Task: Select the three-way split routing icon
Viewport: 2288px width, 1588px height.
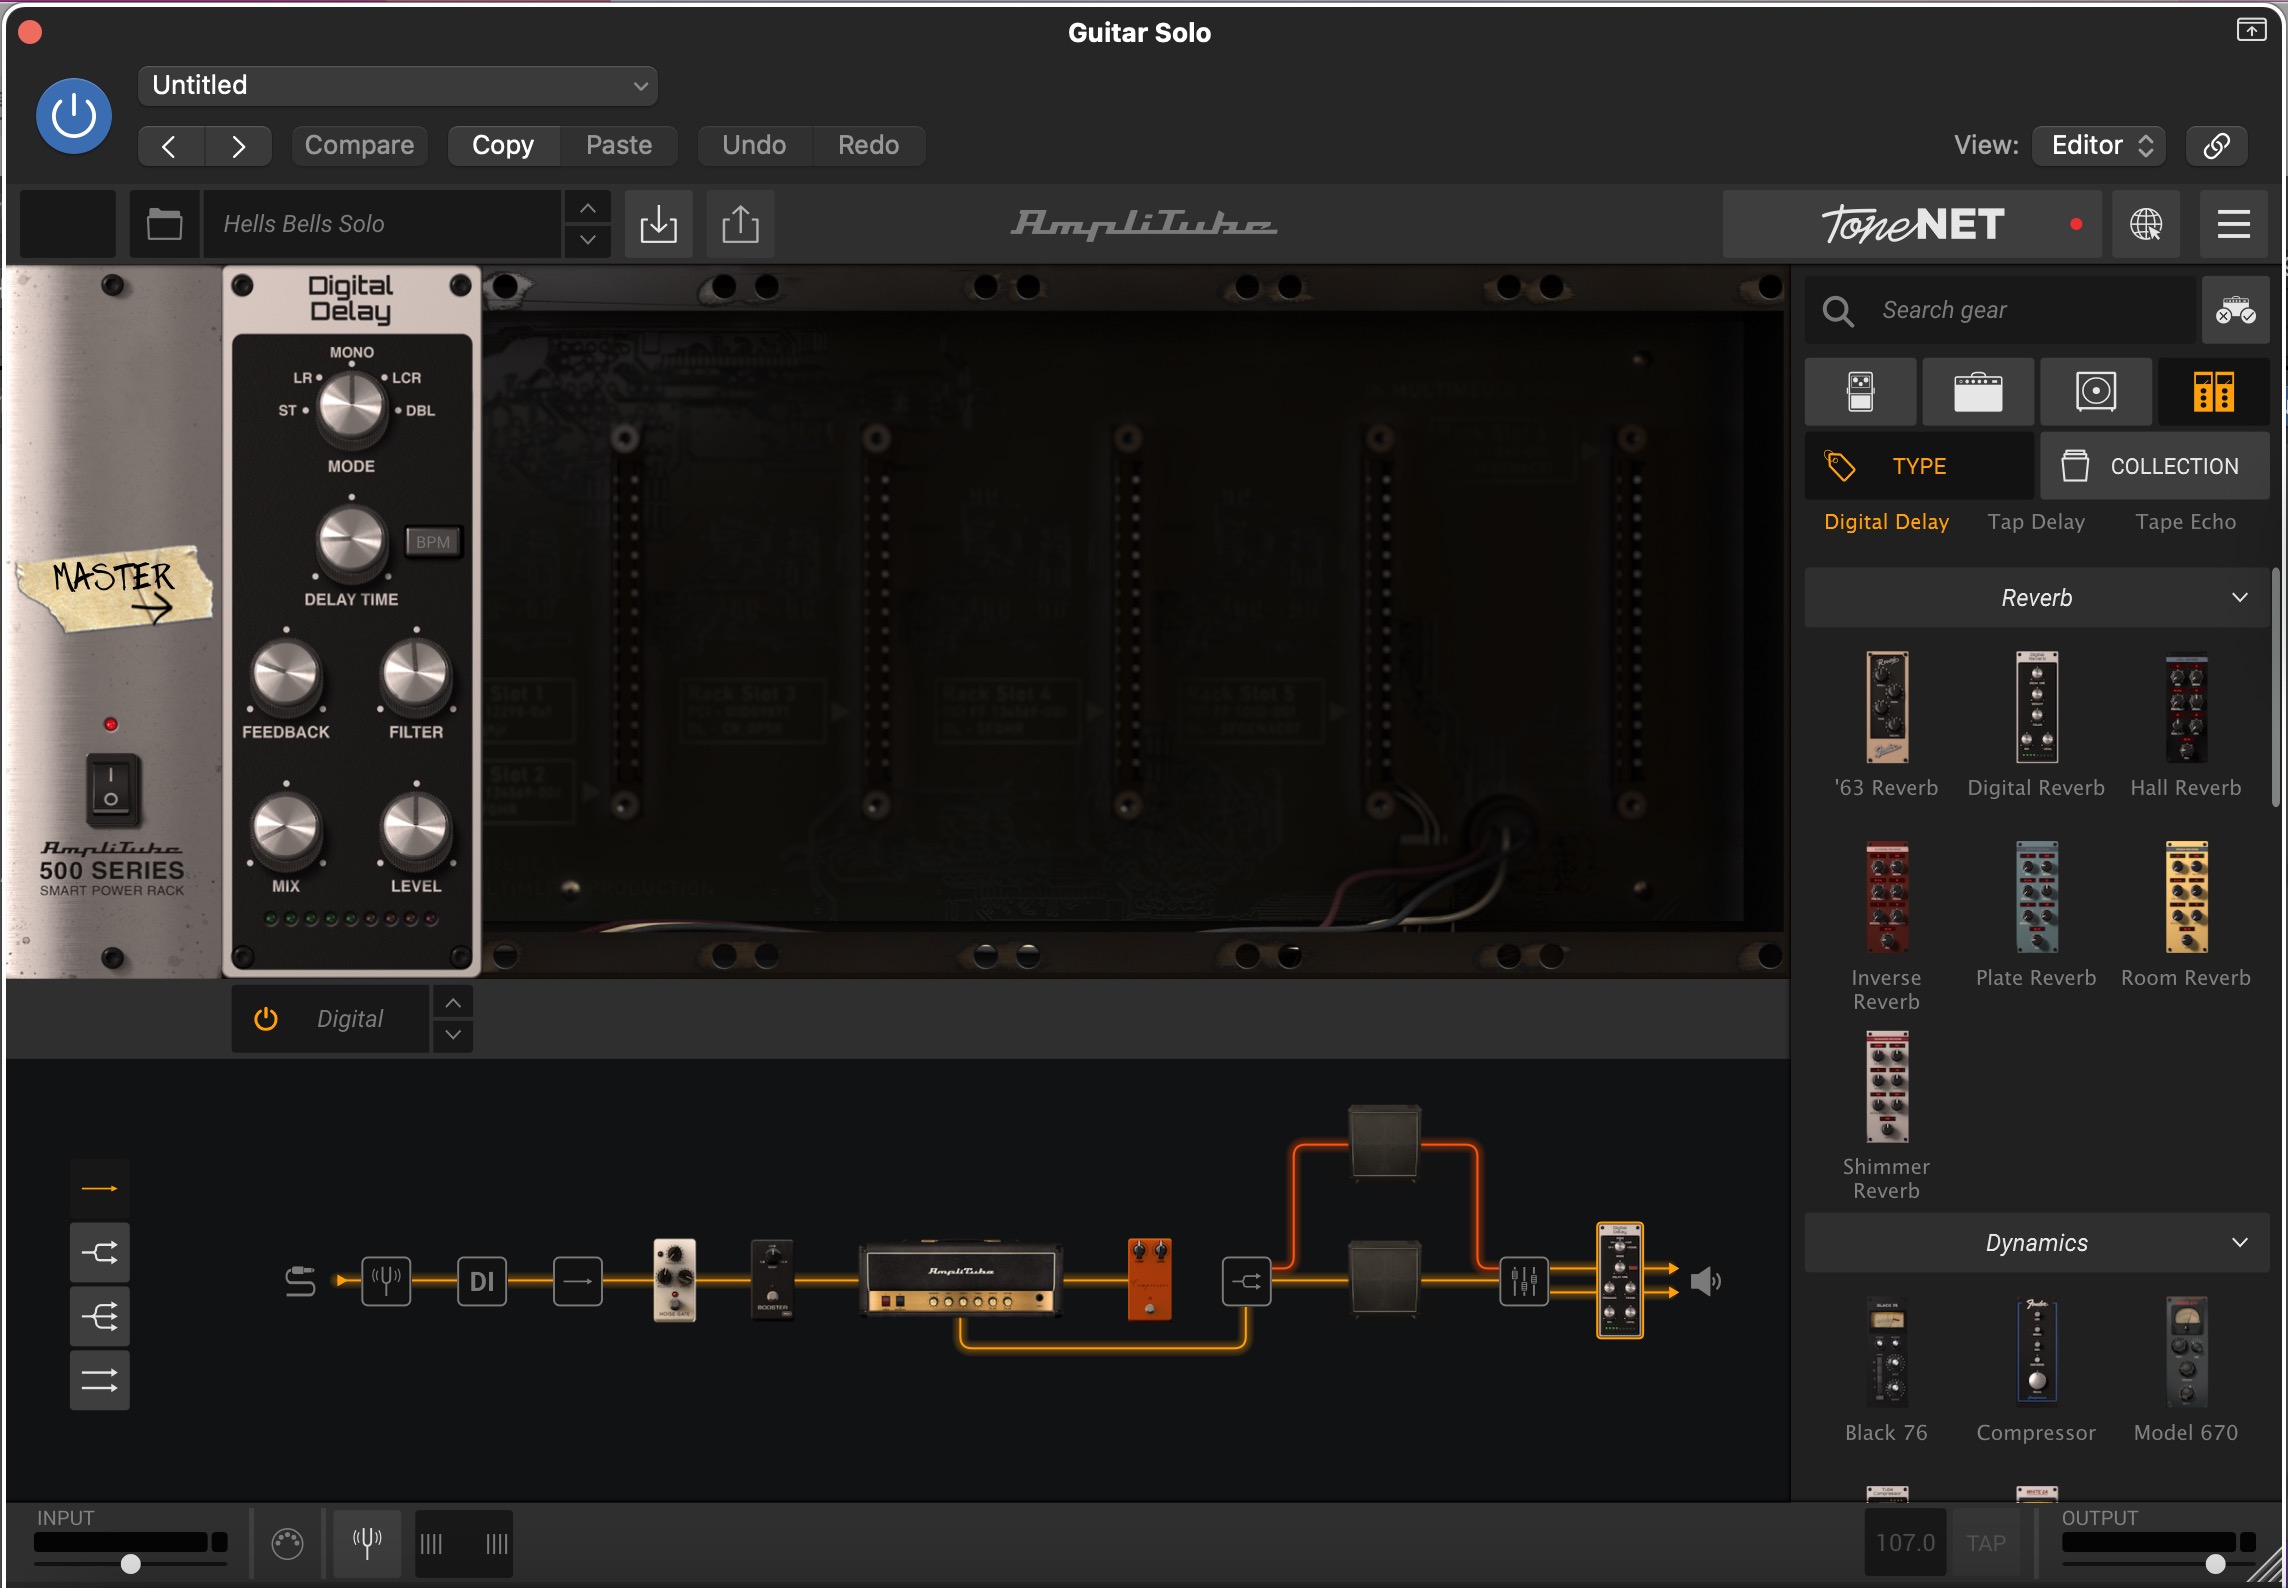Action: 99,1316
